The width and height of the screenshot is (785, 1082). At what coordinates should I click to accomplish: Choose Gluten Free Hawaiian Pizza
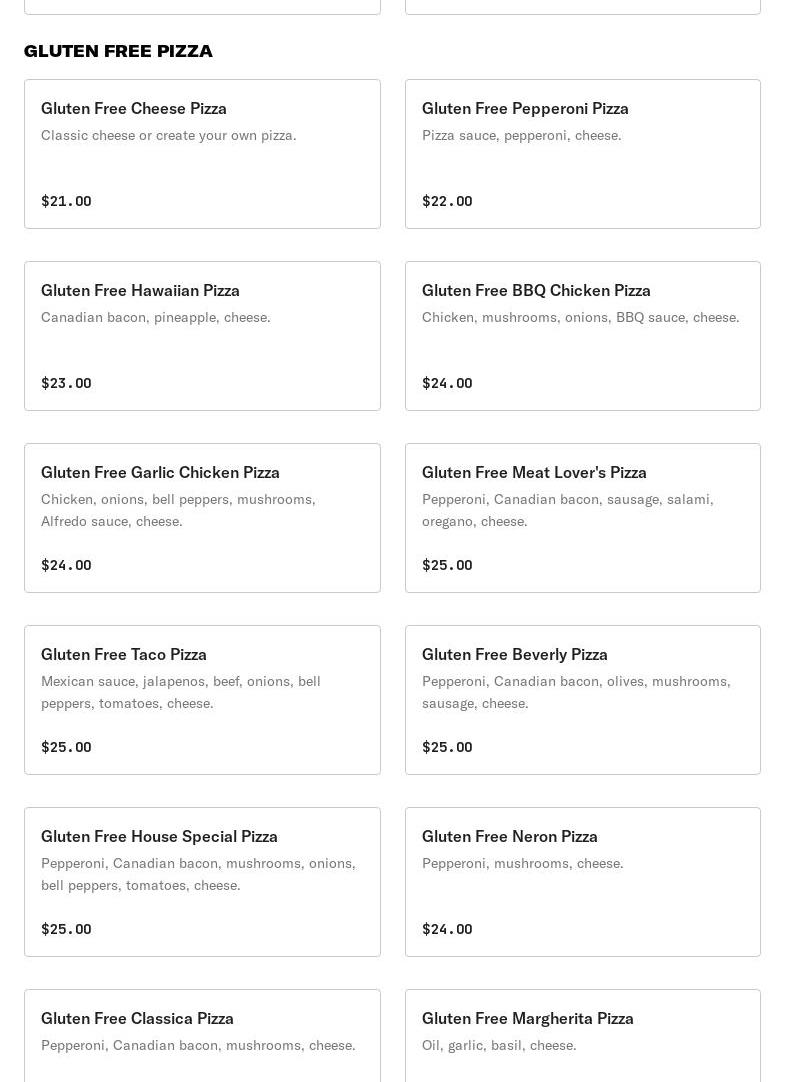[202, 336]
